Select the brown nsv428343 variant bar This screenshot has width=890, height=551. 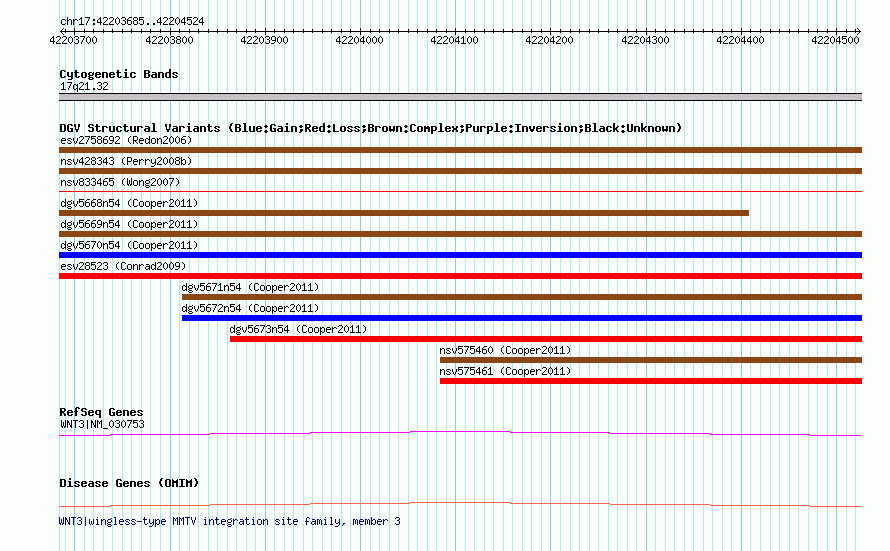(460, 171)
